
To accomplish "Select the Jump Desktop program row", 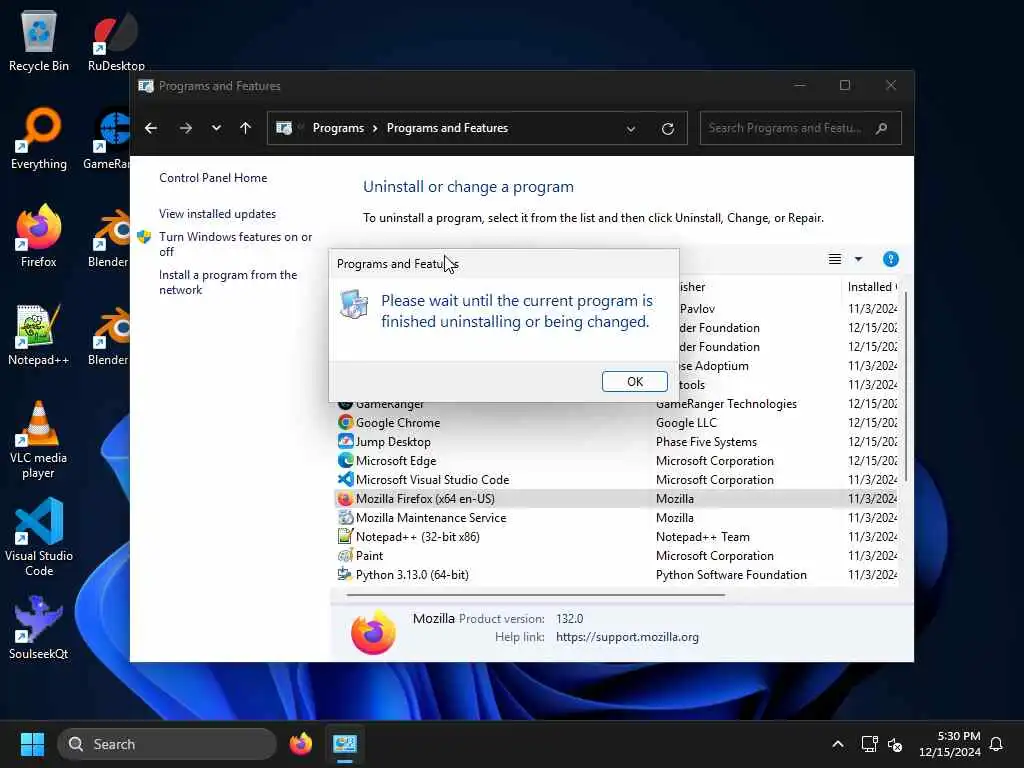I will coord(618,441).
